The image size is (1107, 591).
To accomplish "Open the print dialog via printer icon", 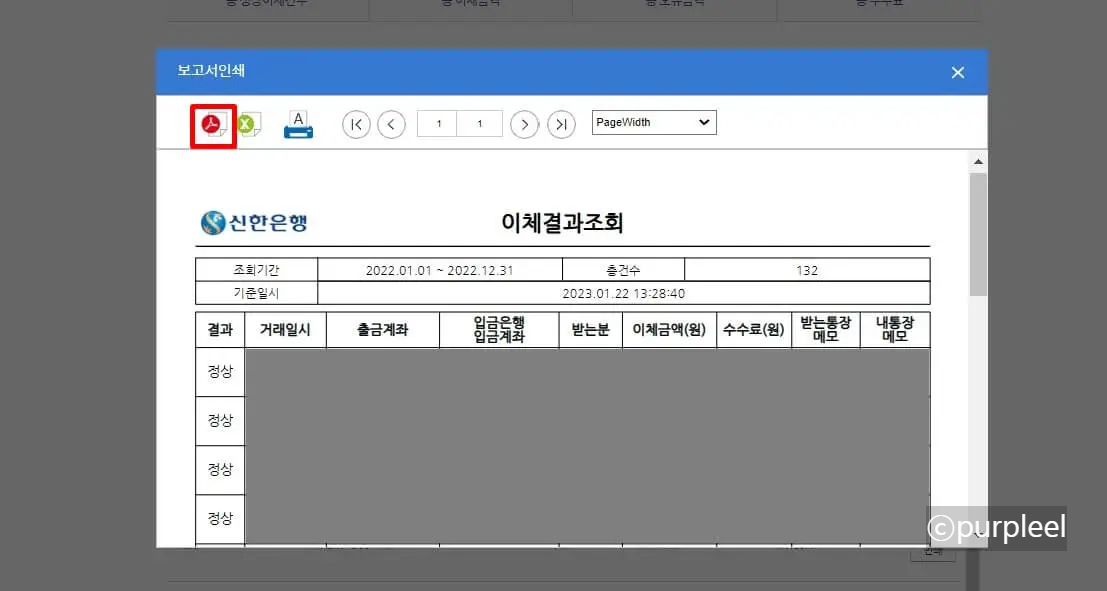I will [x=297, y=122].
